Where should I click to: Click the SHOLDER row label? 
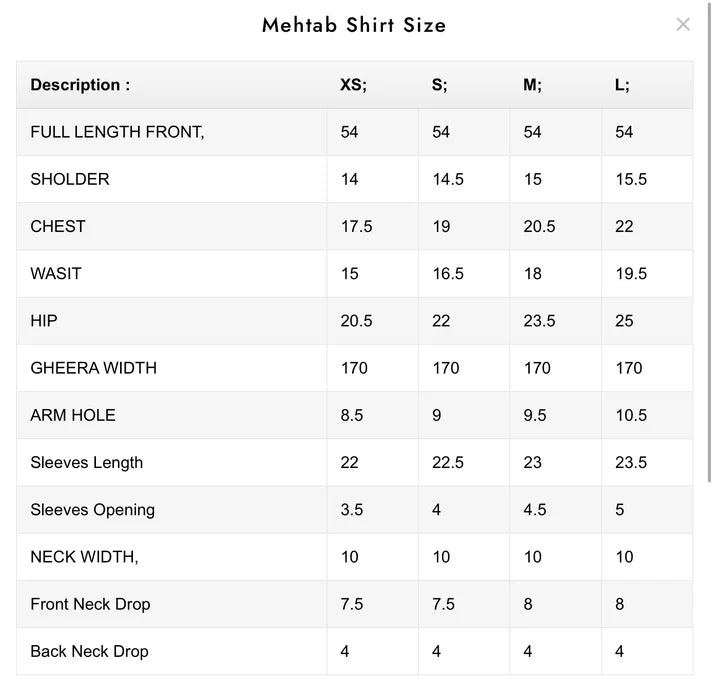click(x=70, y=179)
